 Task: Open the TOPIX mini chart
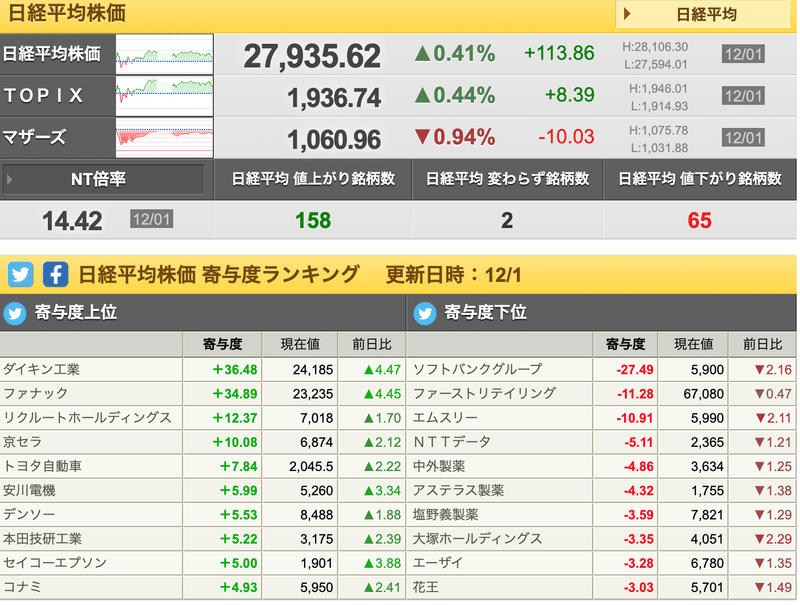(164, 96)
